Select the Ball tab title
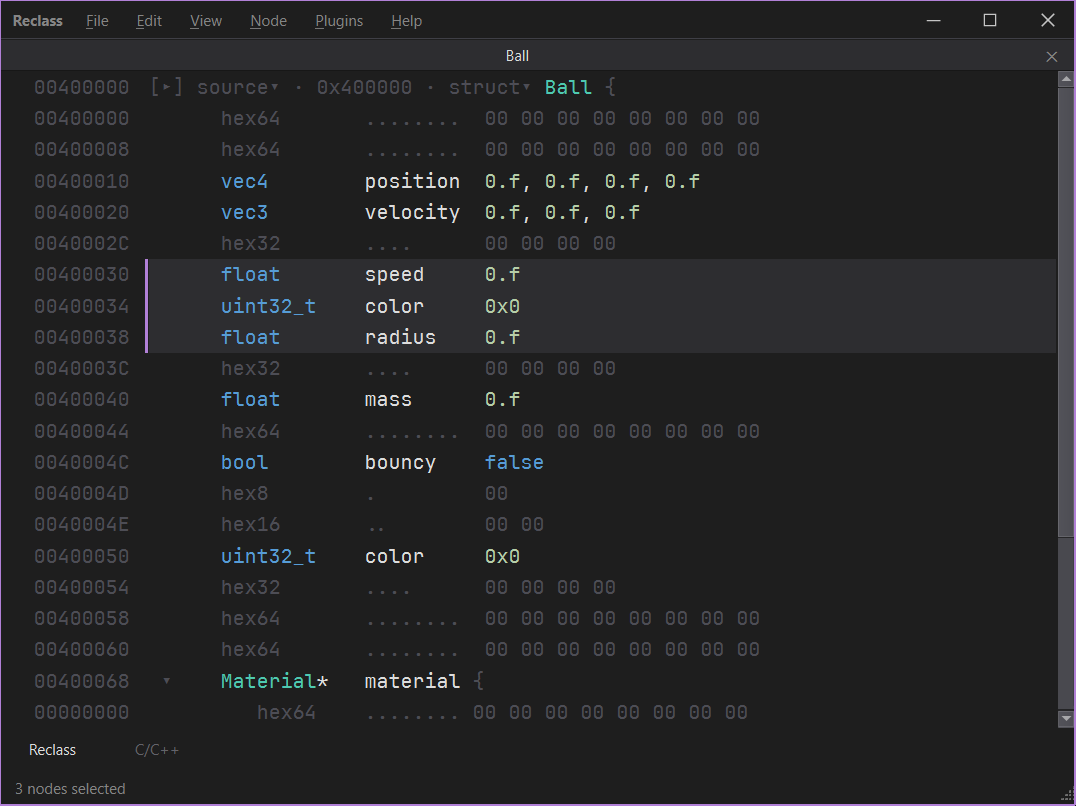Viewport: 1076px width, 806px height. [x=517, y=56]
